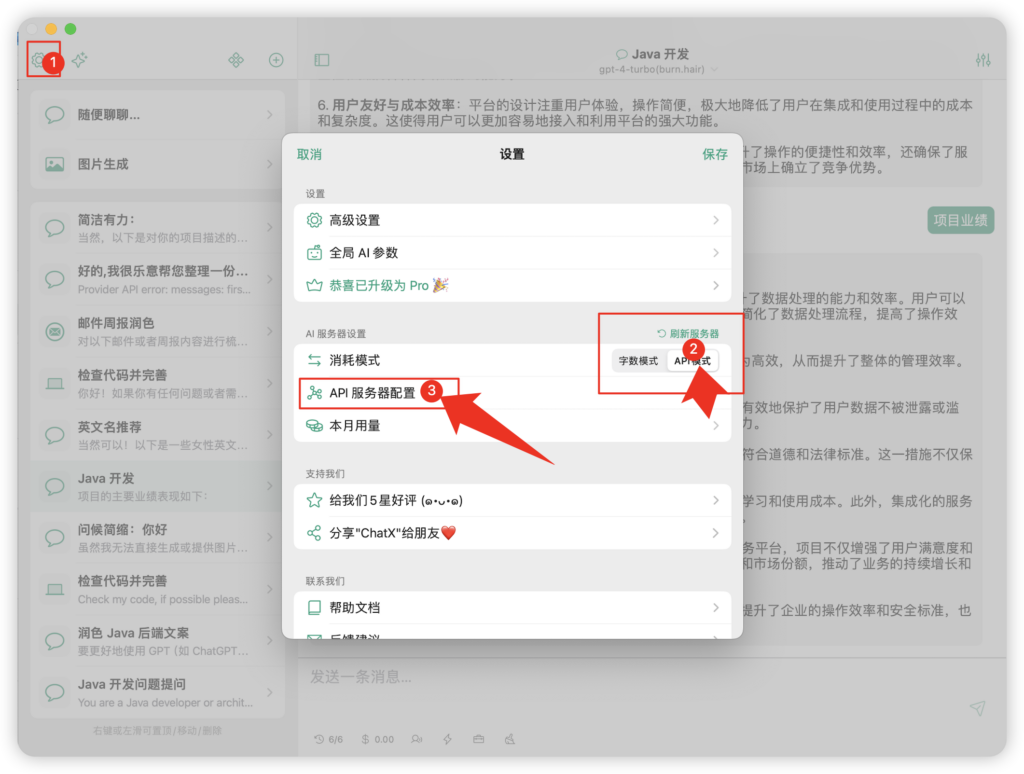This screenshot has height=774, width=1024.
Task: Click the broom clear-chat icon
Action: 509,739
